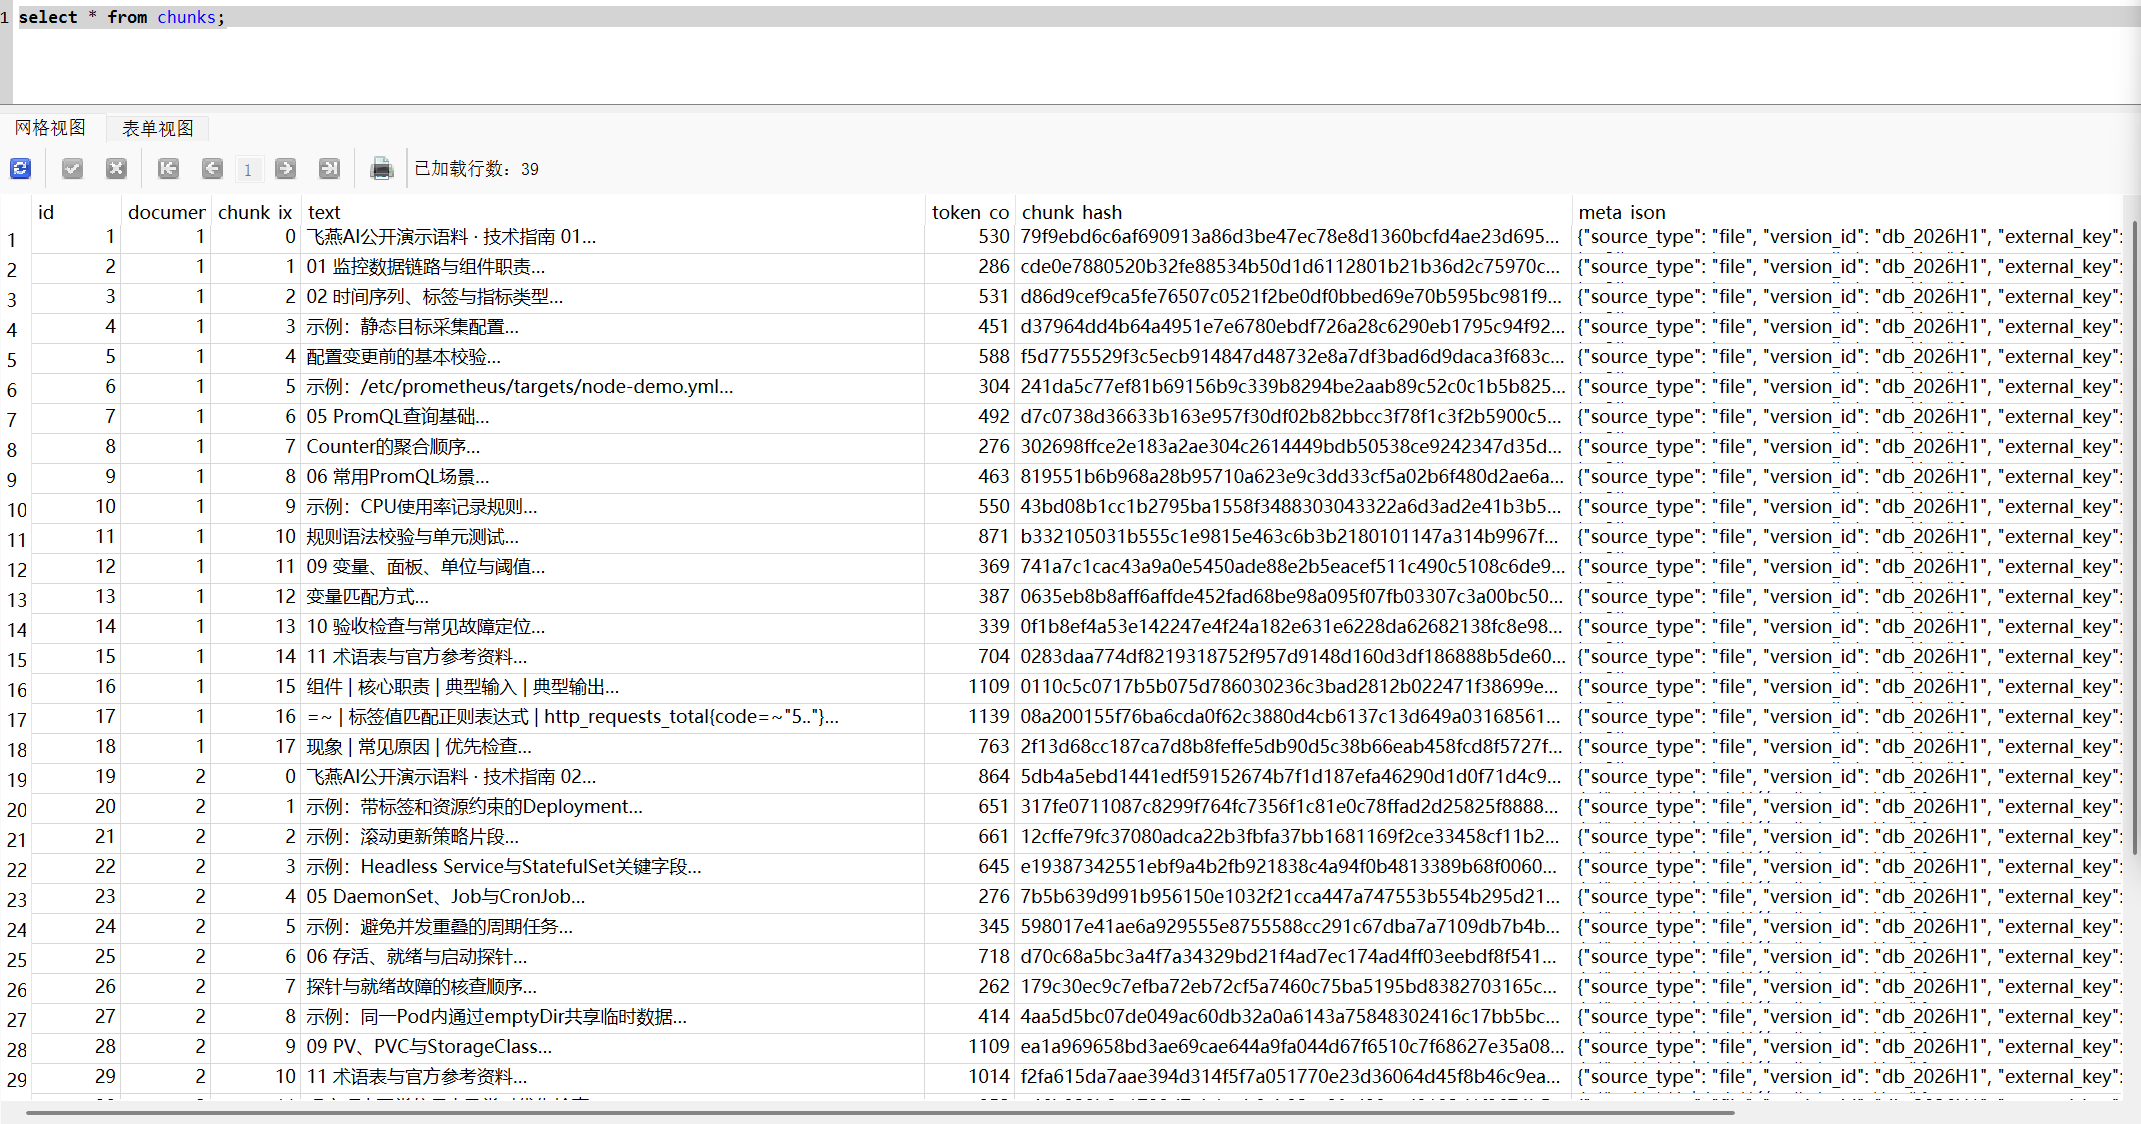2141x1124 pixels.
Task: Go to next results page
Action: (286, 168)
